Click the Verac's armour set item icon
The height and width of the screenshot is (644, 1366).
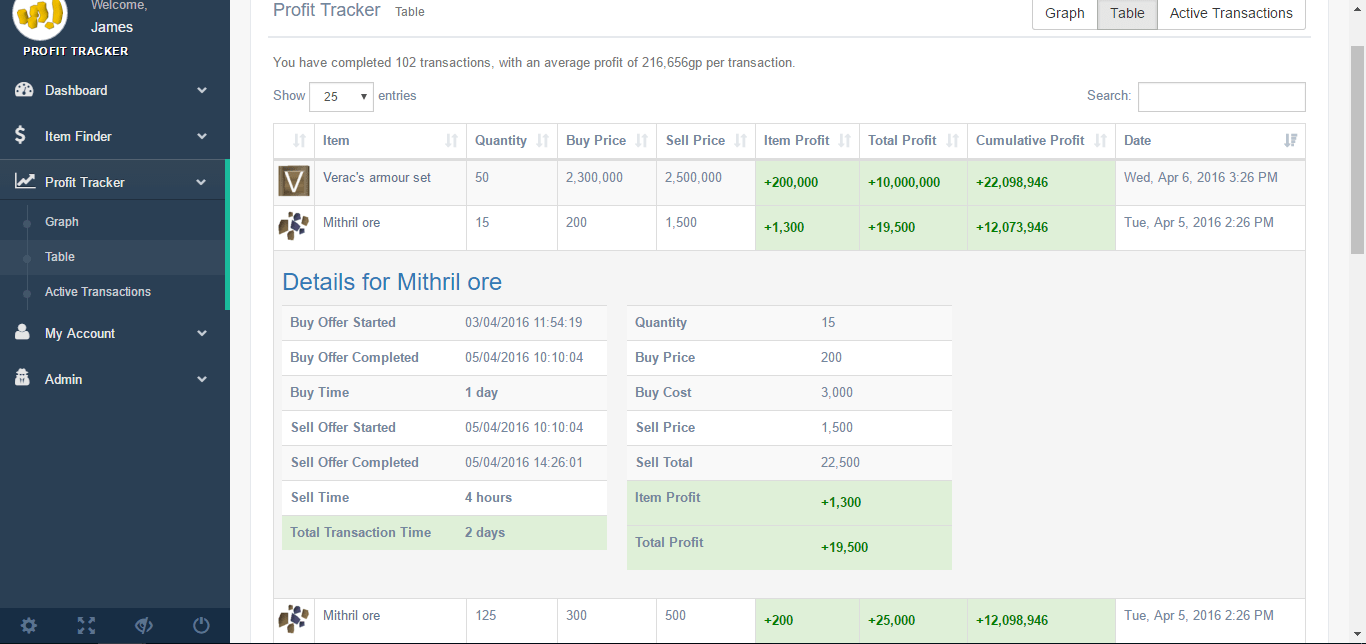click(x=294, y=182)
